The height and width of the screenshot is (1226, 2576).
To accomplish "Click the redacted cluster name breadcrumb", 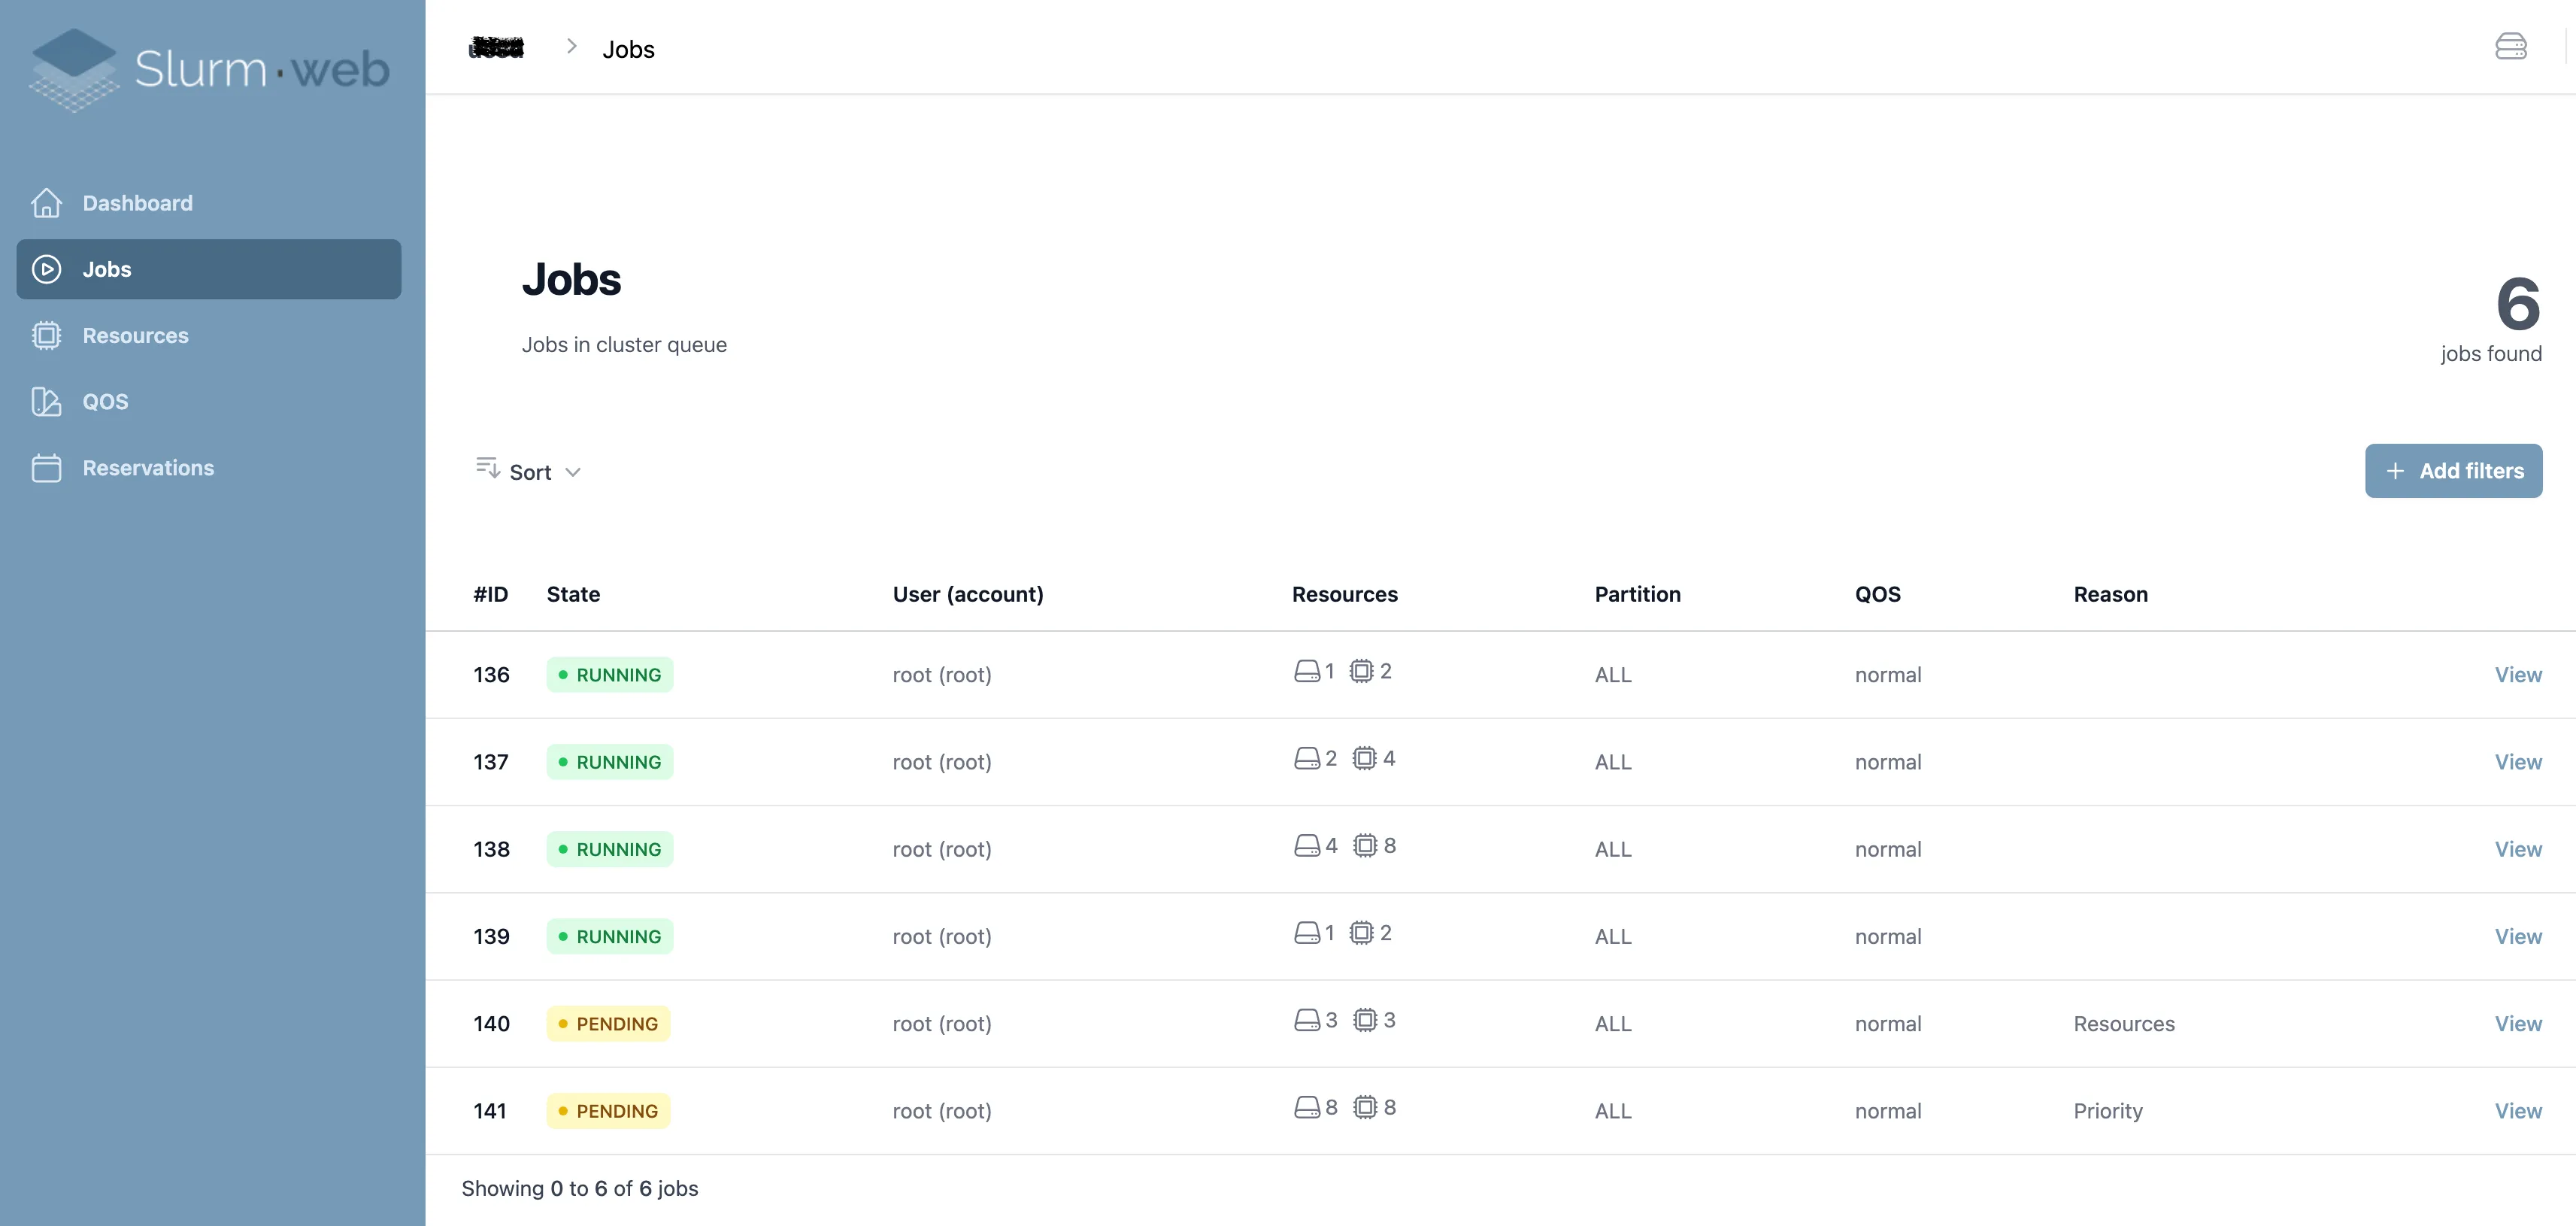I will [x=497, y=47].
